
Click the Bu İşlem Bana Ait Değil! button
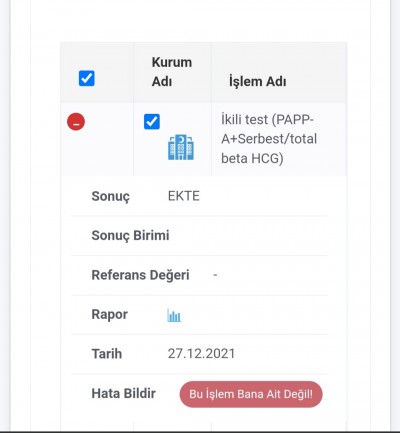pyautogui.click(x=251, y=394)
